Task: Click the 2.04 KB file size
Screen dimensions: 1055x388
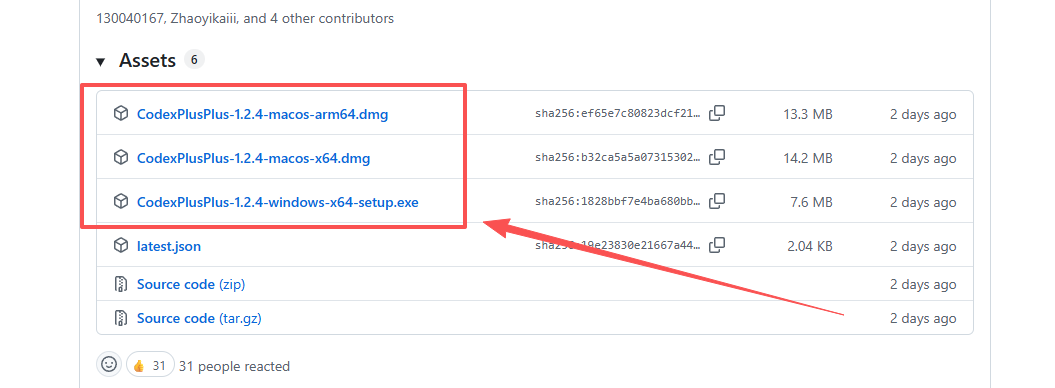Action: pos(809,247)
